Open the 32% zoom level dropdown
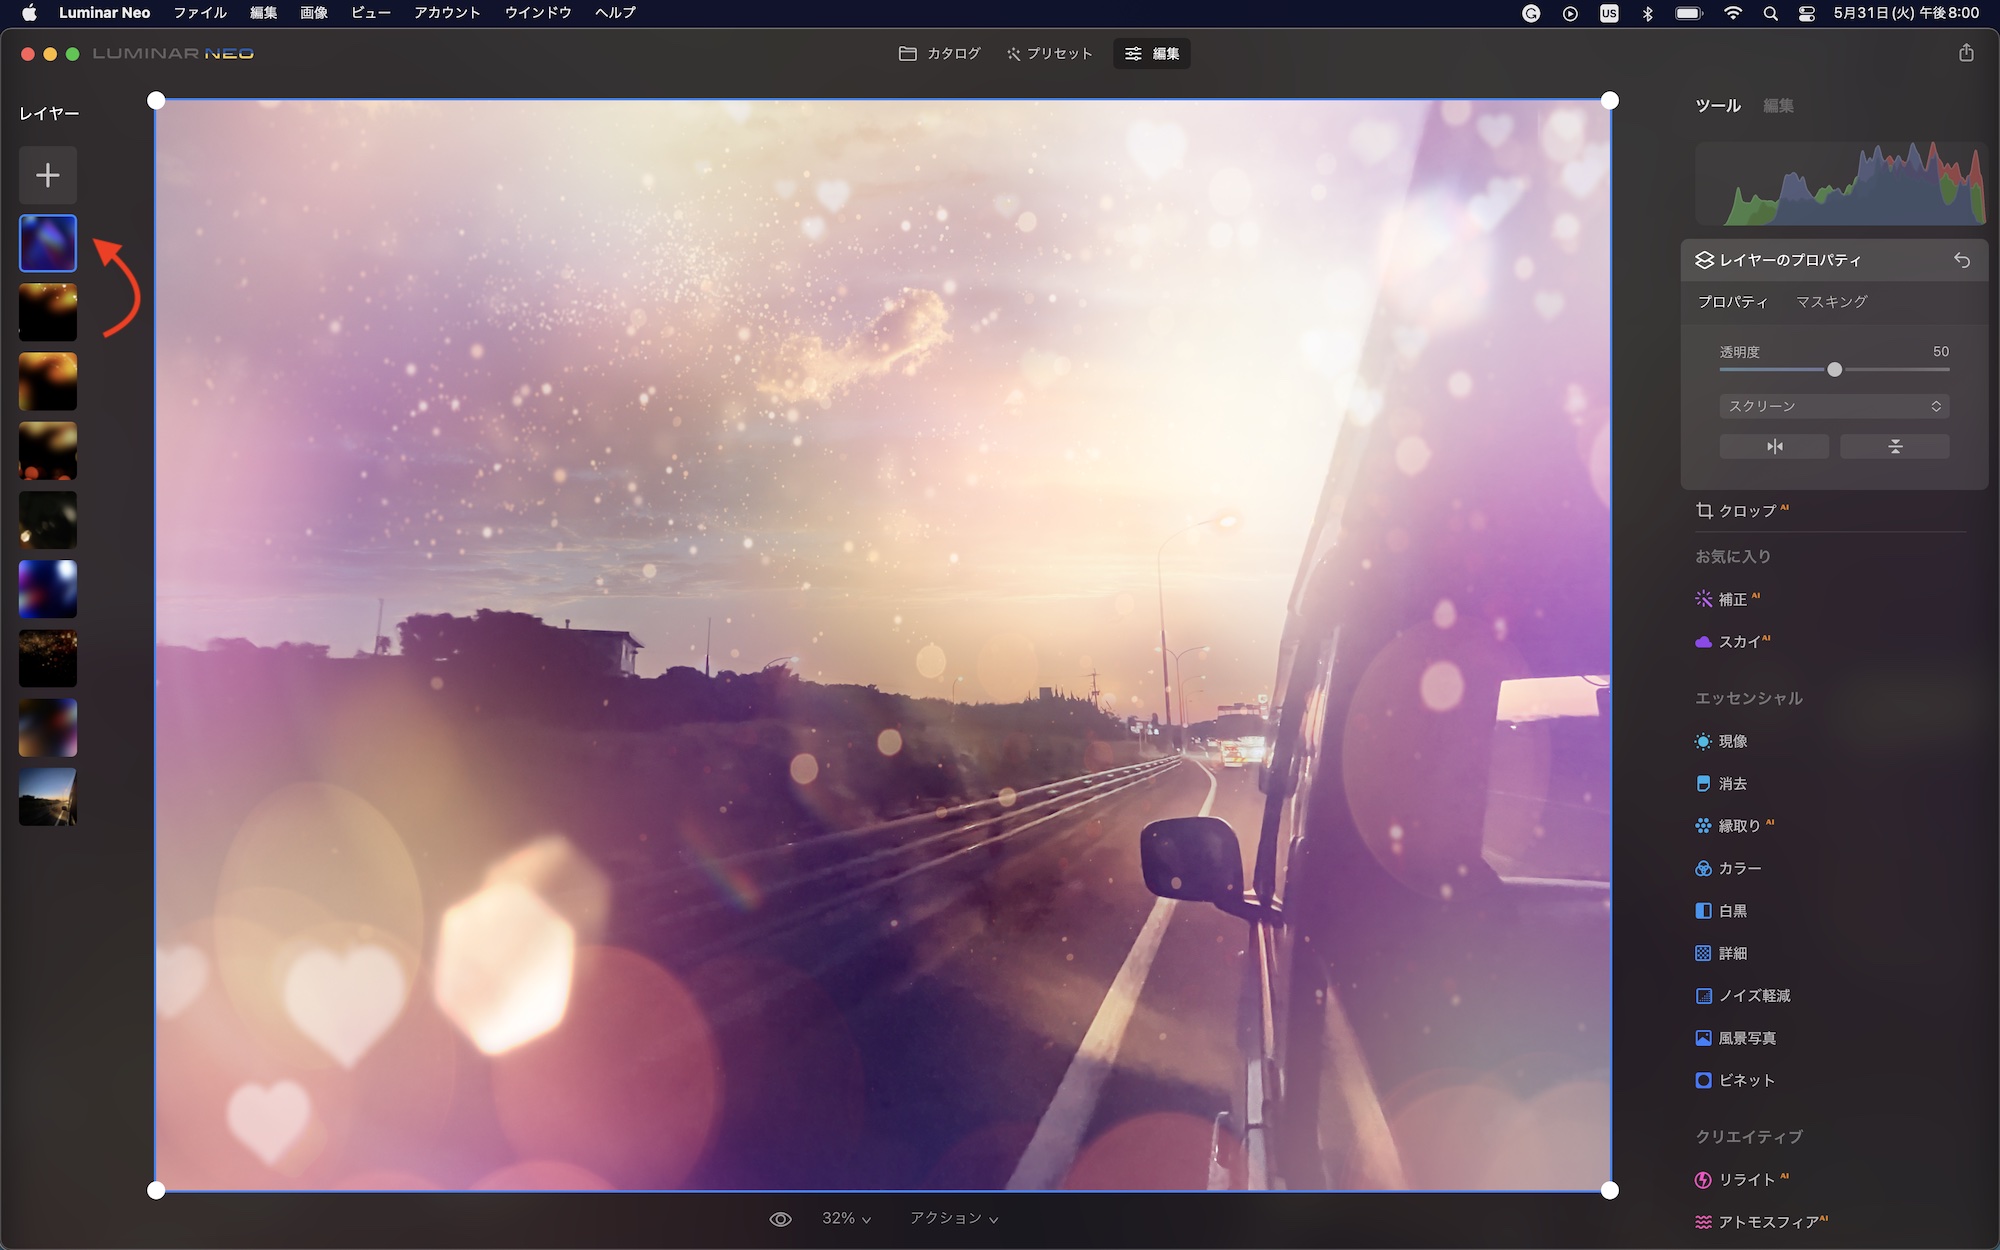The height and width of the screenshot is (1250, 2000). tap(846, 1219)
